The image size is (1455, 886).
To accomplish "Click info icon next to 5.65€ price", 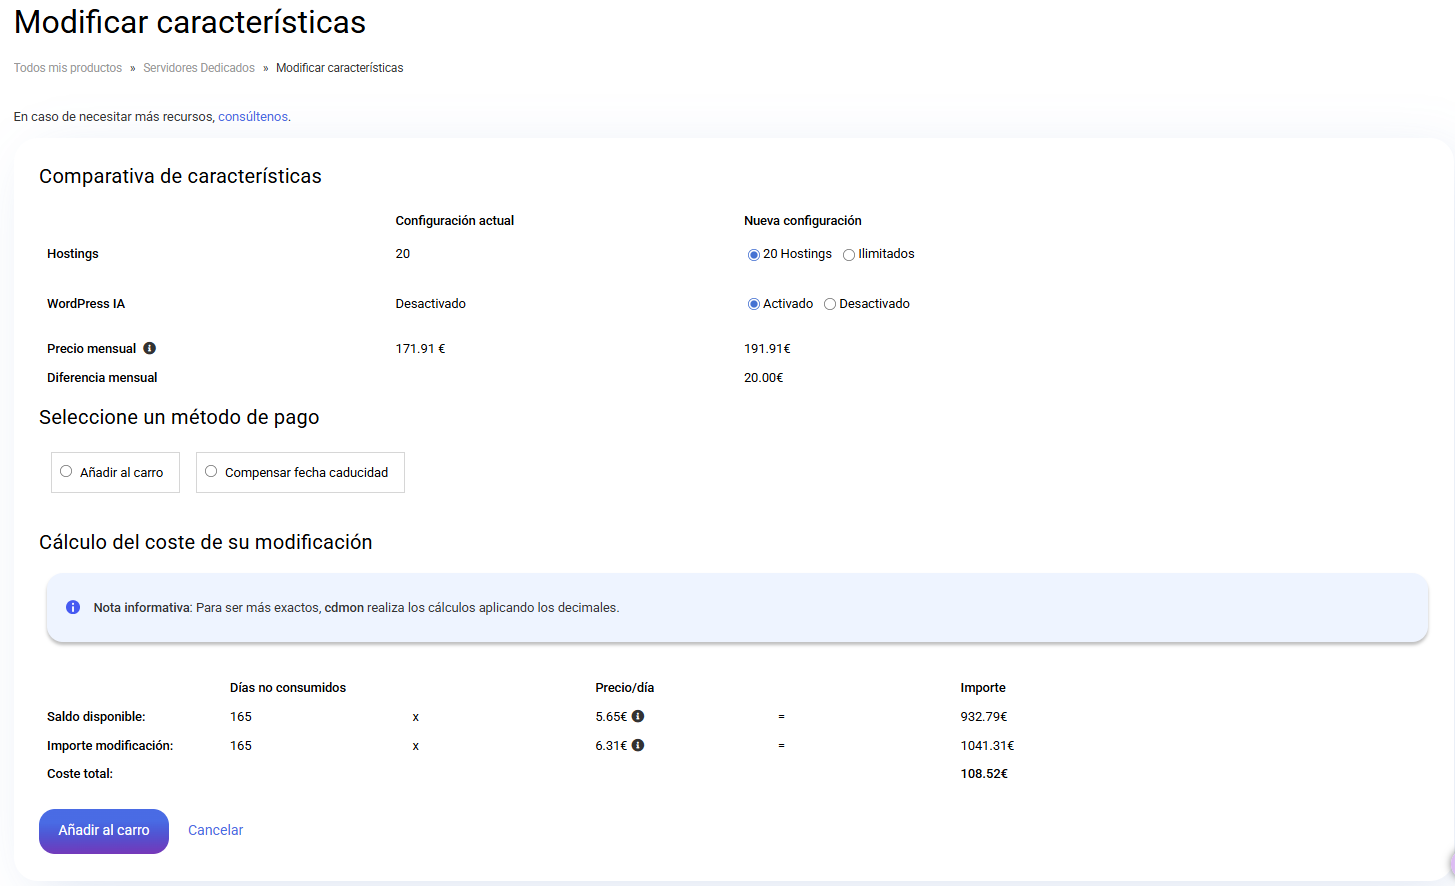I will click(x=638, y=716).
